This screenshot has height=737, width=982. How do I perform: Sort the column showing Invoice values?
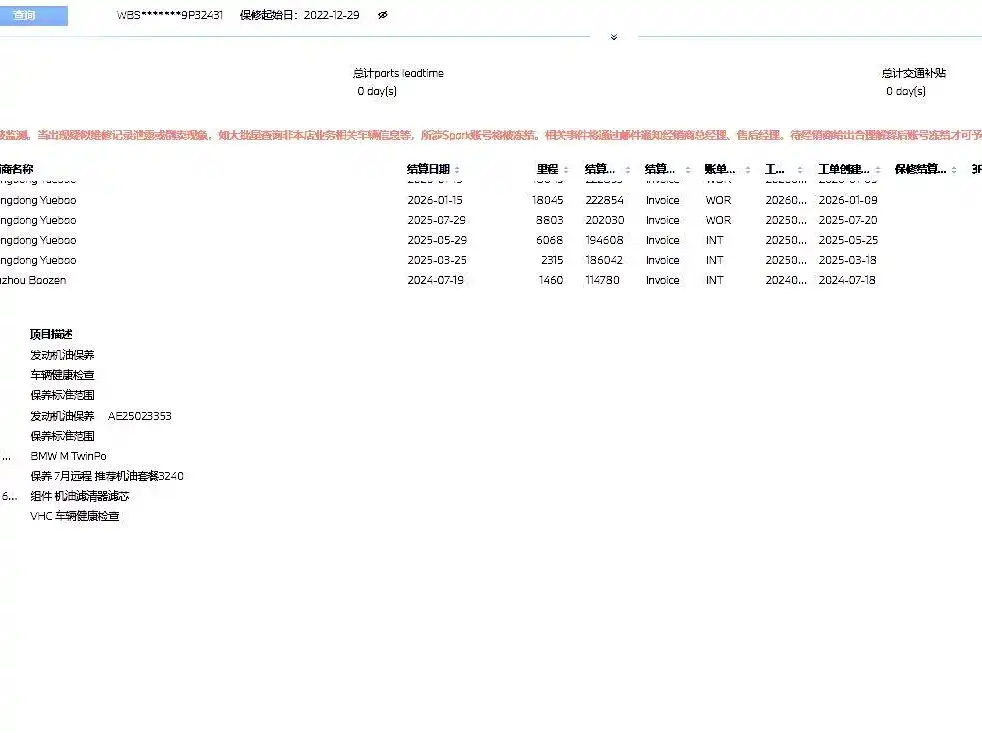pos(686,170)
